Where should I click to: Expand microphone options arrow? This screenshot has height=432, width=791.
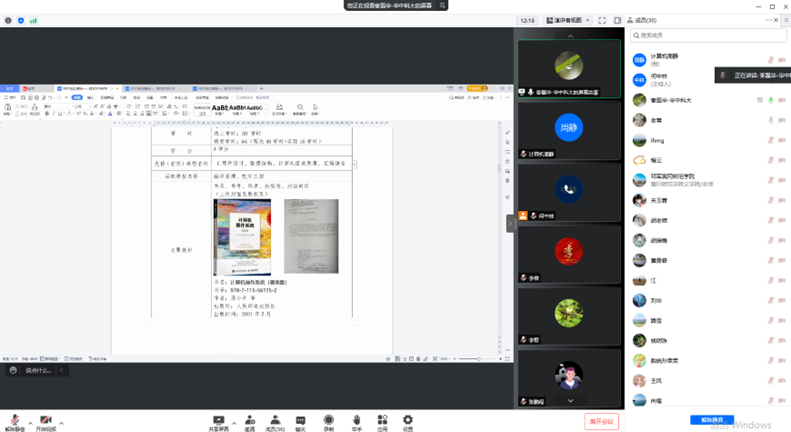click(x=29, y=422)
